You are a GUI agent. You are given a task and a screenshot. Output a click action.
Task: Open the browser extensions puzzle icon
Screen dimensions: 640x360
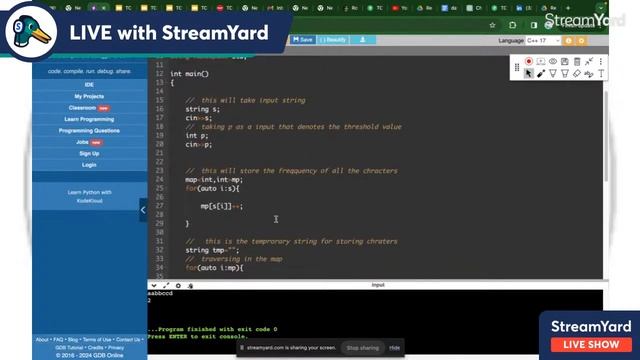point(513,25)
